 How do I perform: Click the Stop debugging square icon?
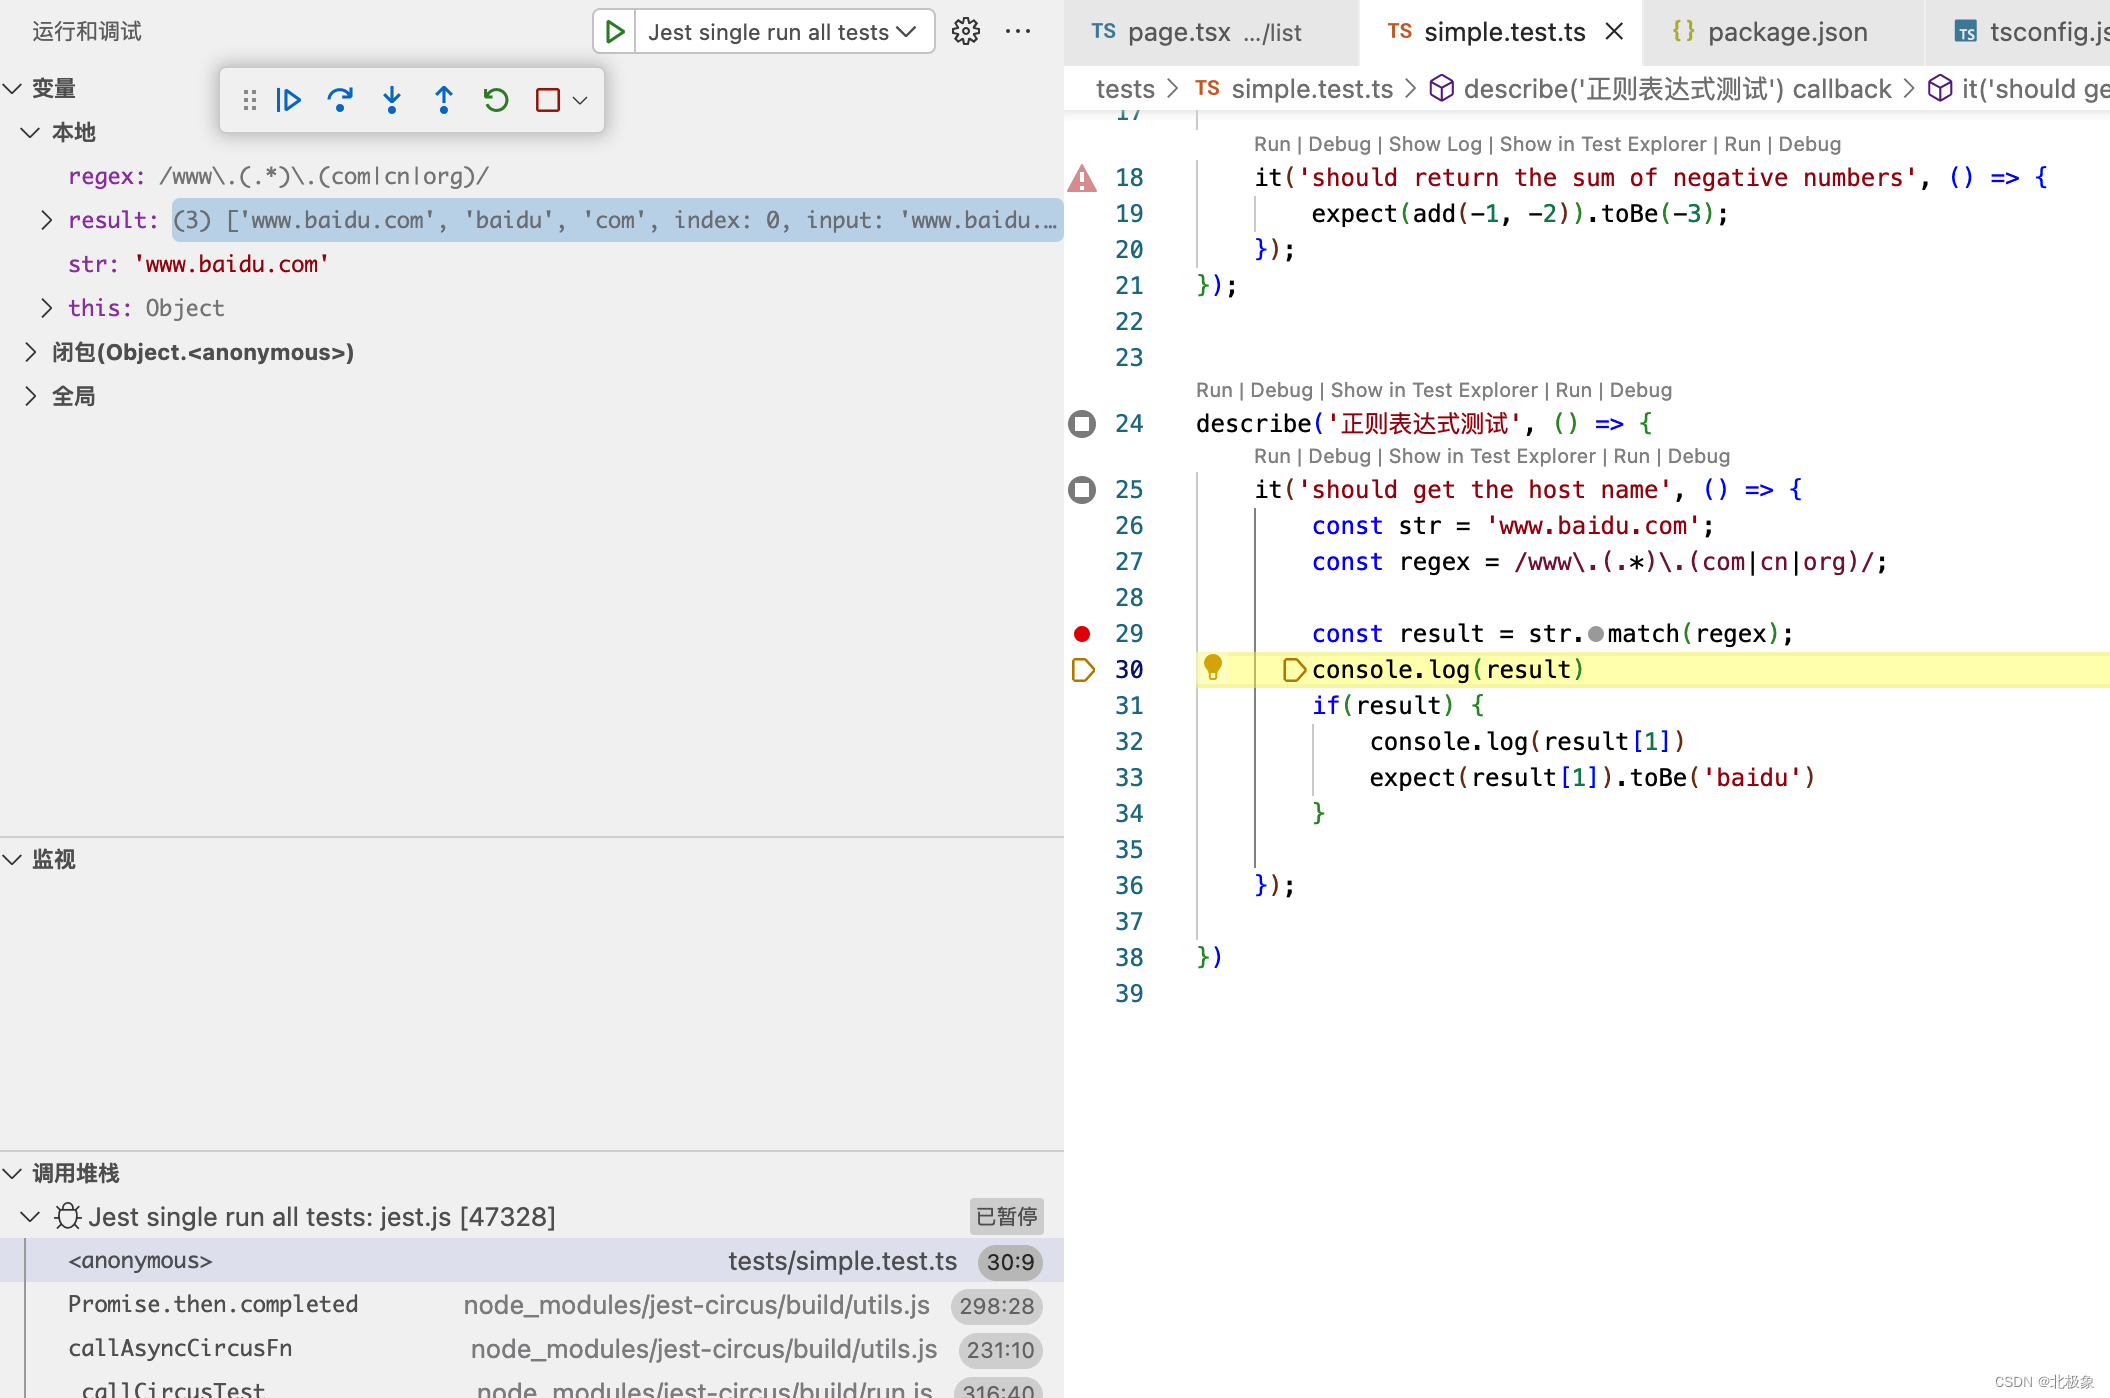point(548,100)
